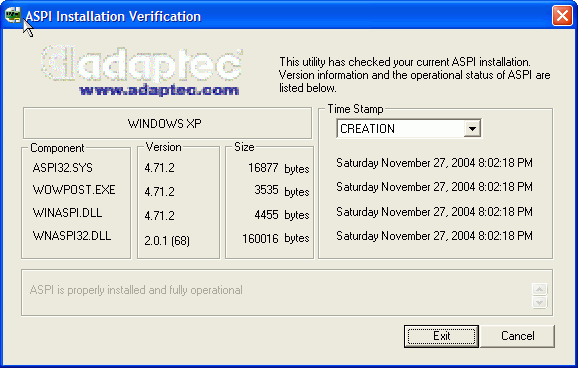
Task: Click 'ASPI is properly installed' status message
Action: pos(136,290)
